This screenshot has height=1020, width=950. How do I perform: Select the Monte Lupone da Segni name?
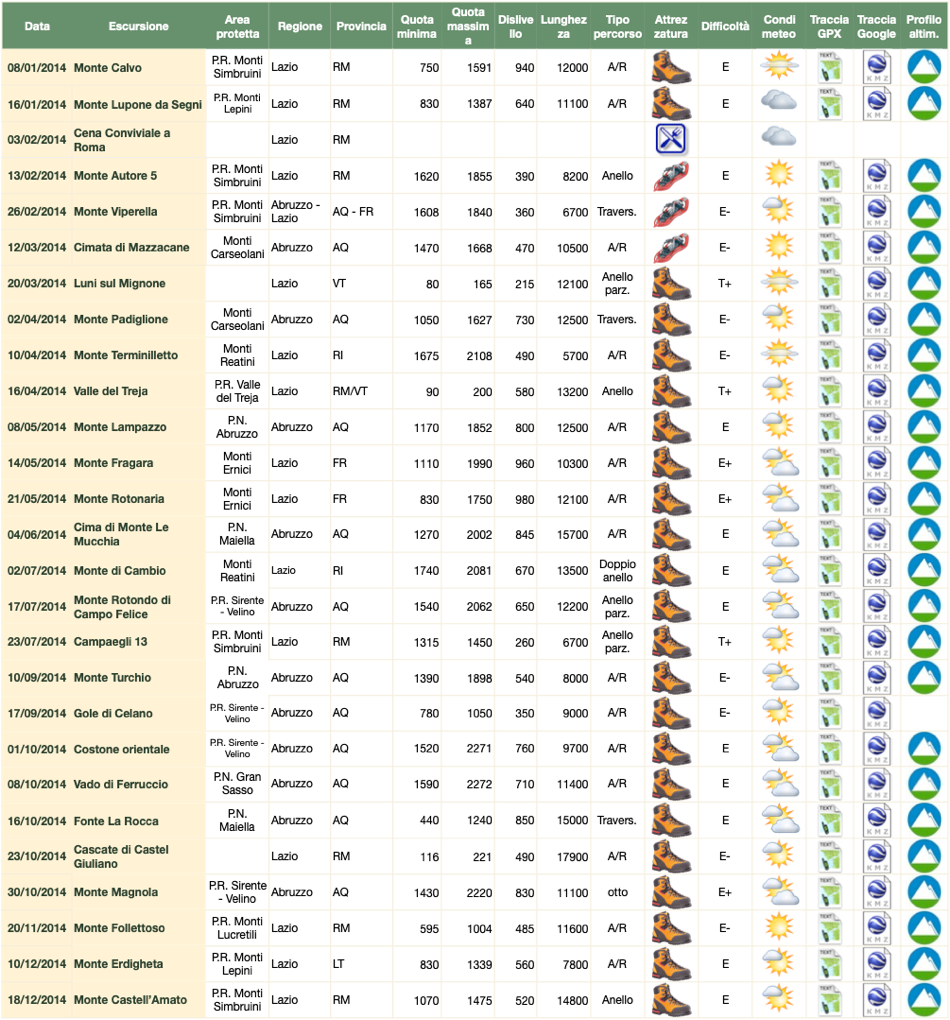point(138,104)
